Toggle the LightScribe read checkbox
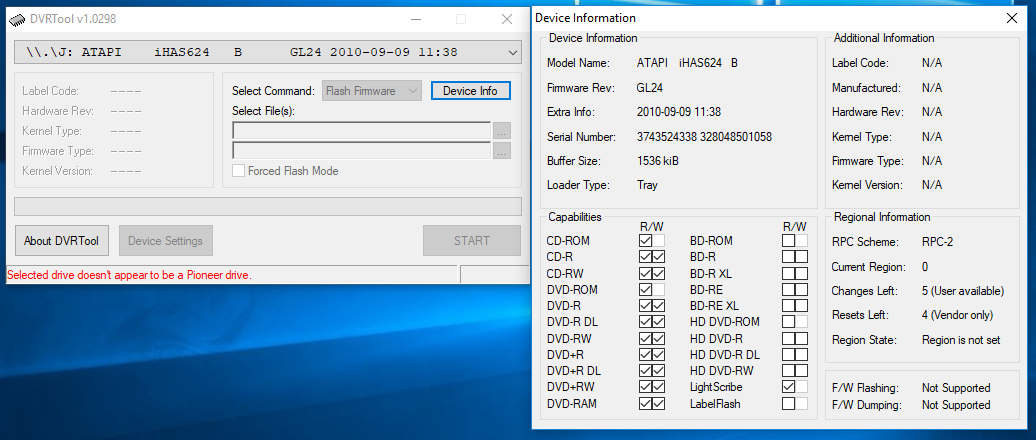Viewport: 1036px width, 440px height. point(788,387)
